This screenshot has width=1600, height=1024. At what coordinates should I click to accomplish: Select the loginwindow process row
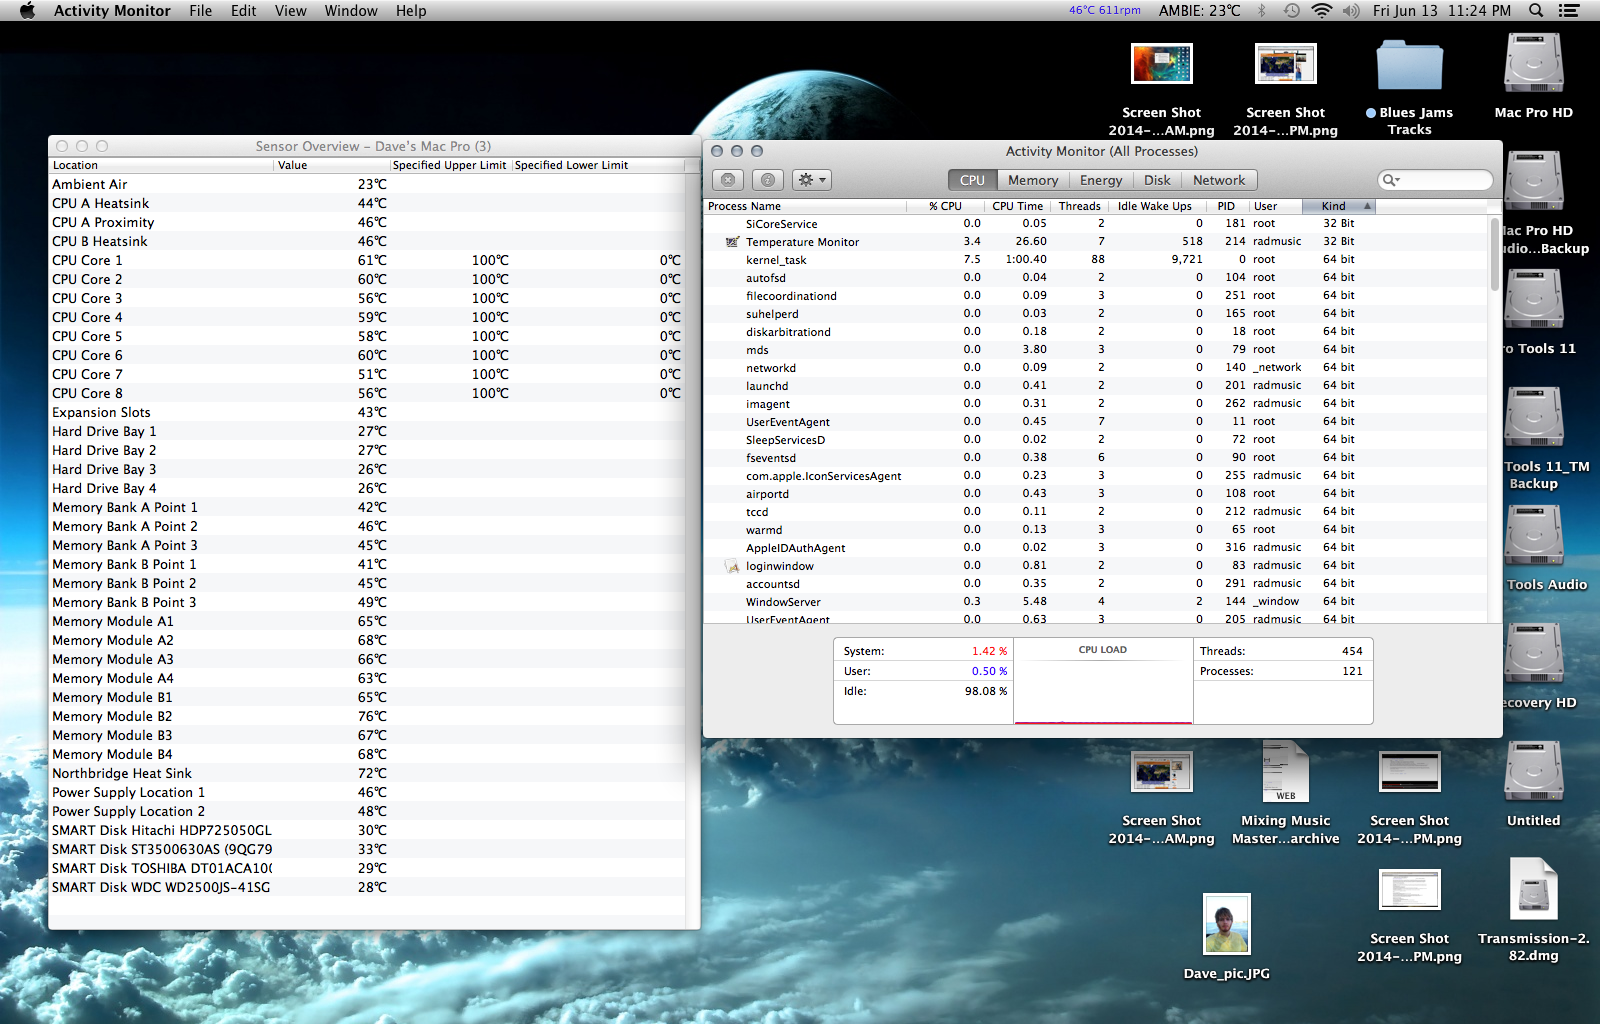(779, 566)
